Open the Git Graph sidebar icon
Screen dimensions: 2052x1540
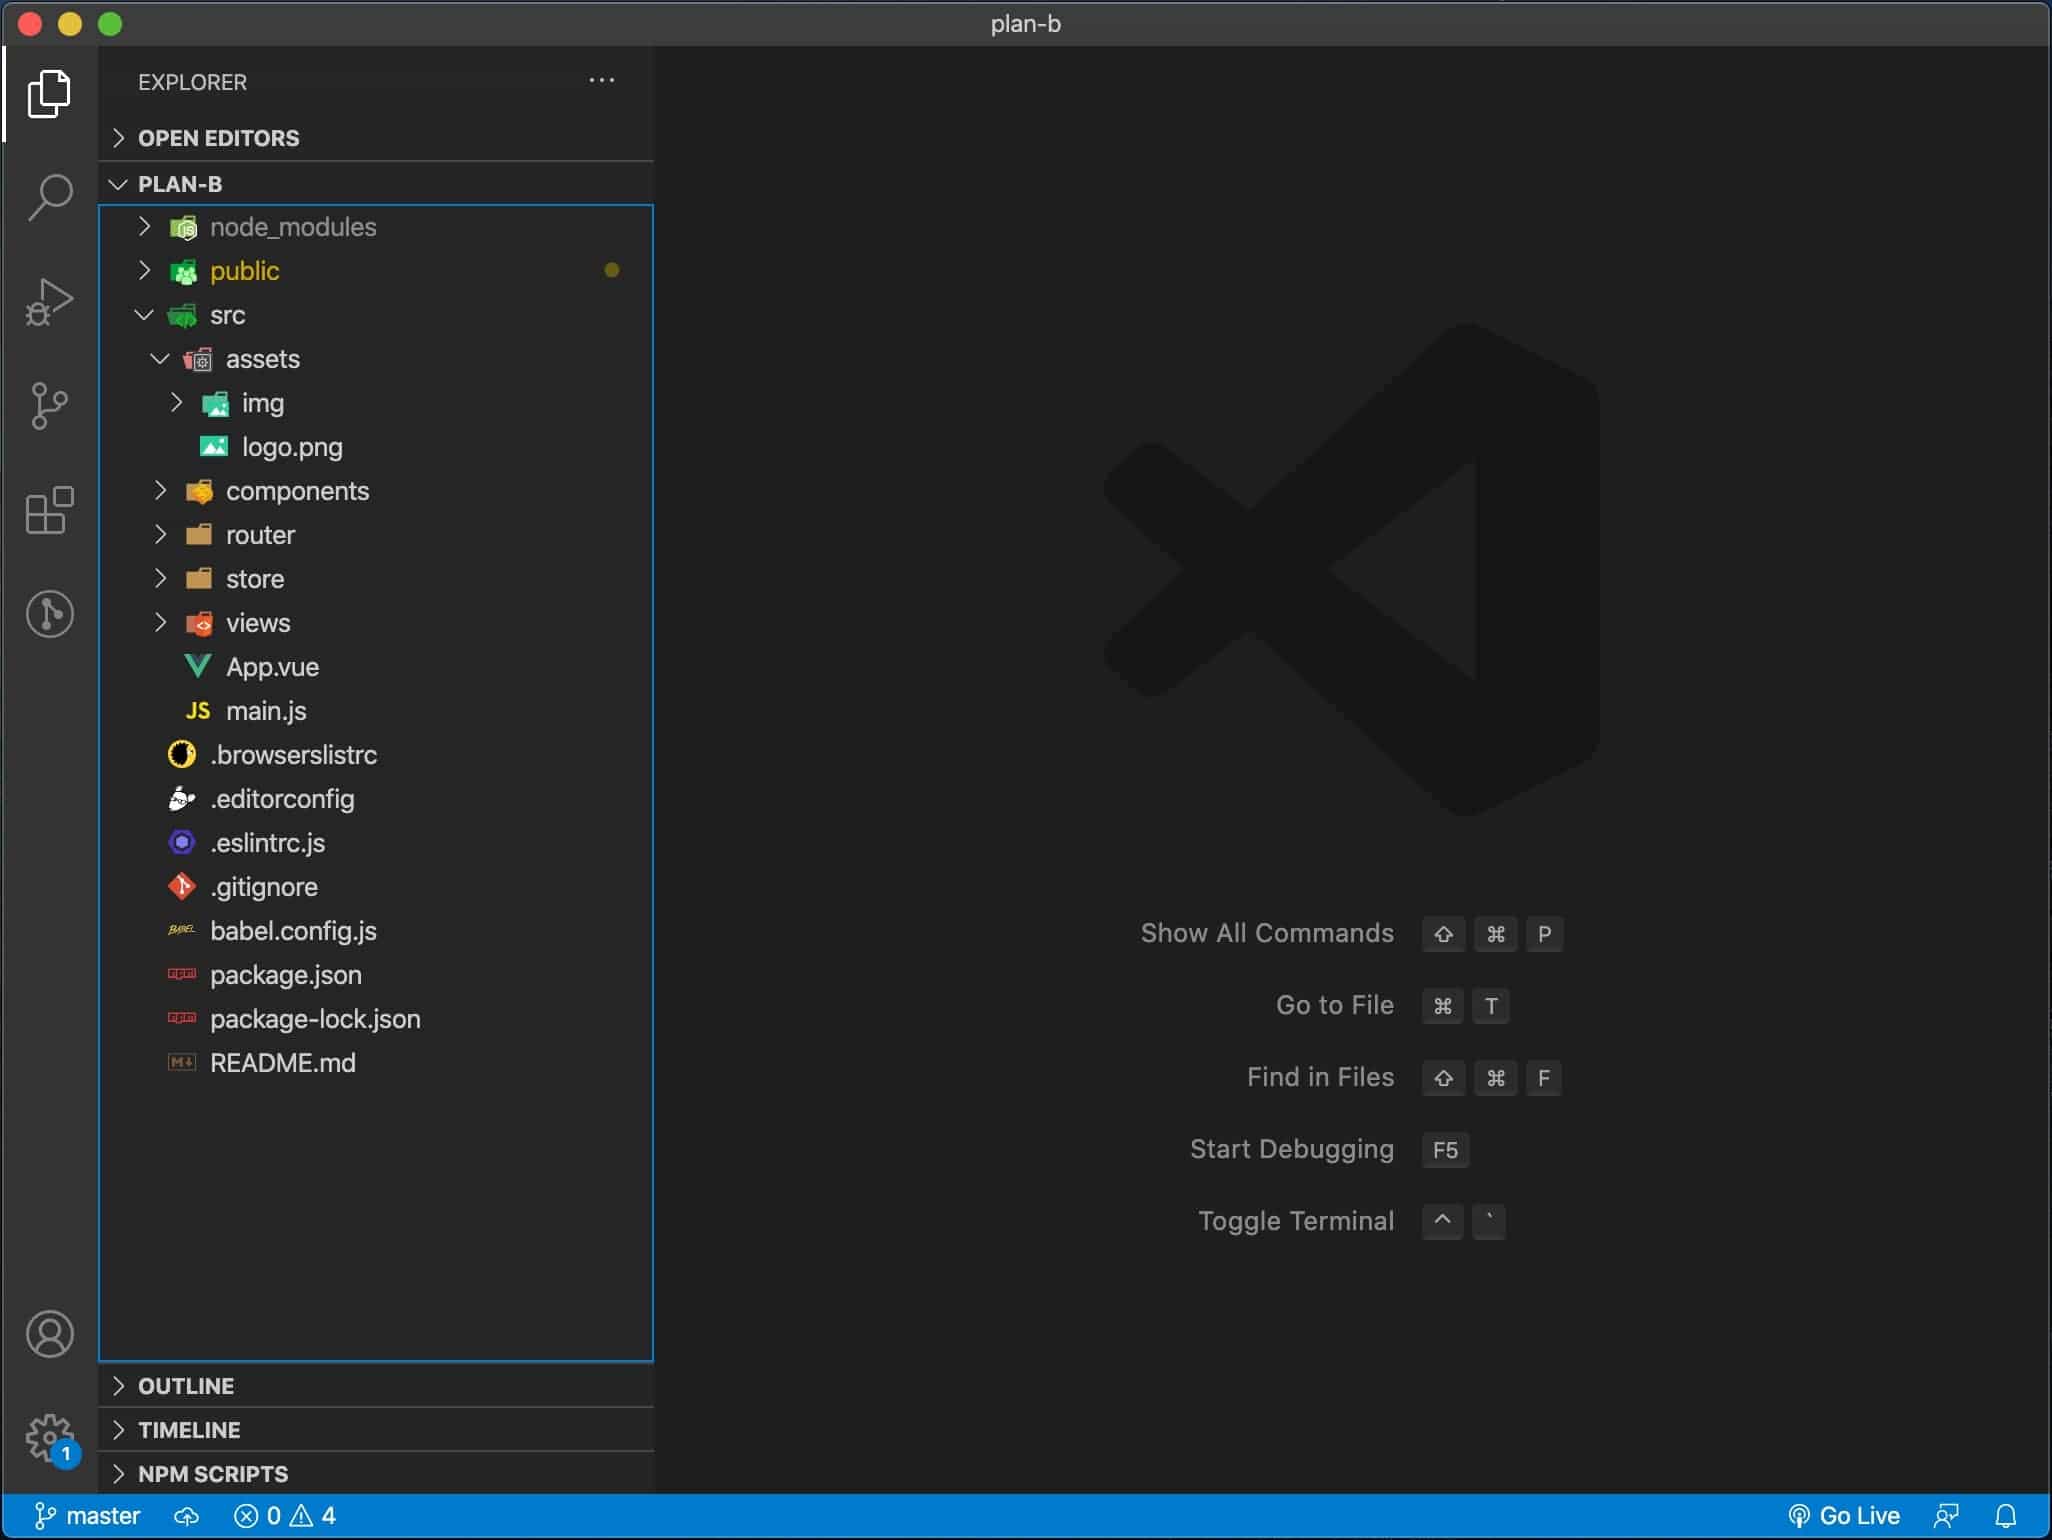[49, 614]
